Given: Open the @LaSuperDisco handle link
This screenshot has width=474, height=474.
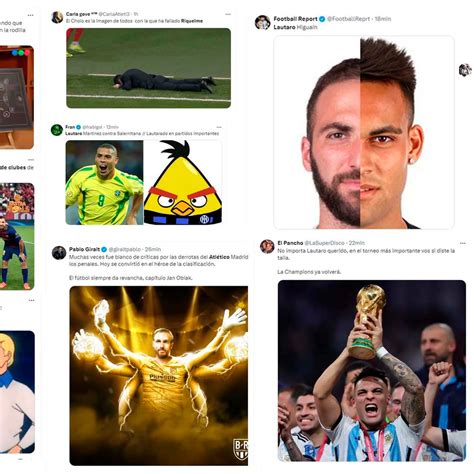Looking at the screenshot, I should [323, 243].
